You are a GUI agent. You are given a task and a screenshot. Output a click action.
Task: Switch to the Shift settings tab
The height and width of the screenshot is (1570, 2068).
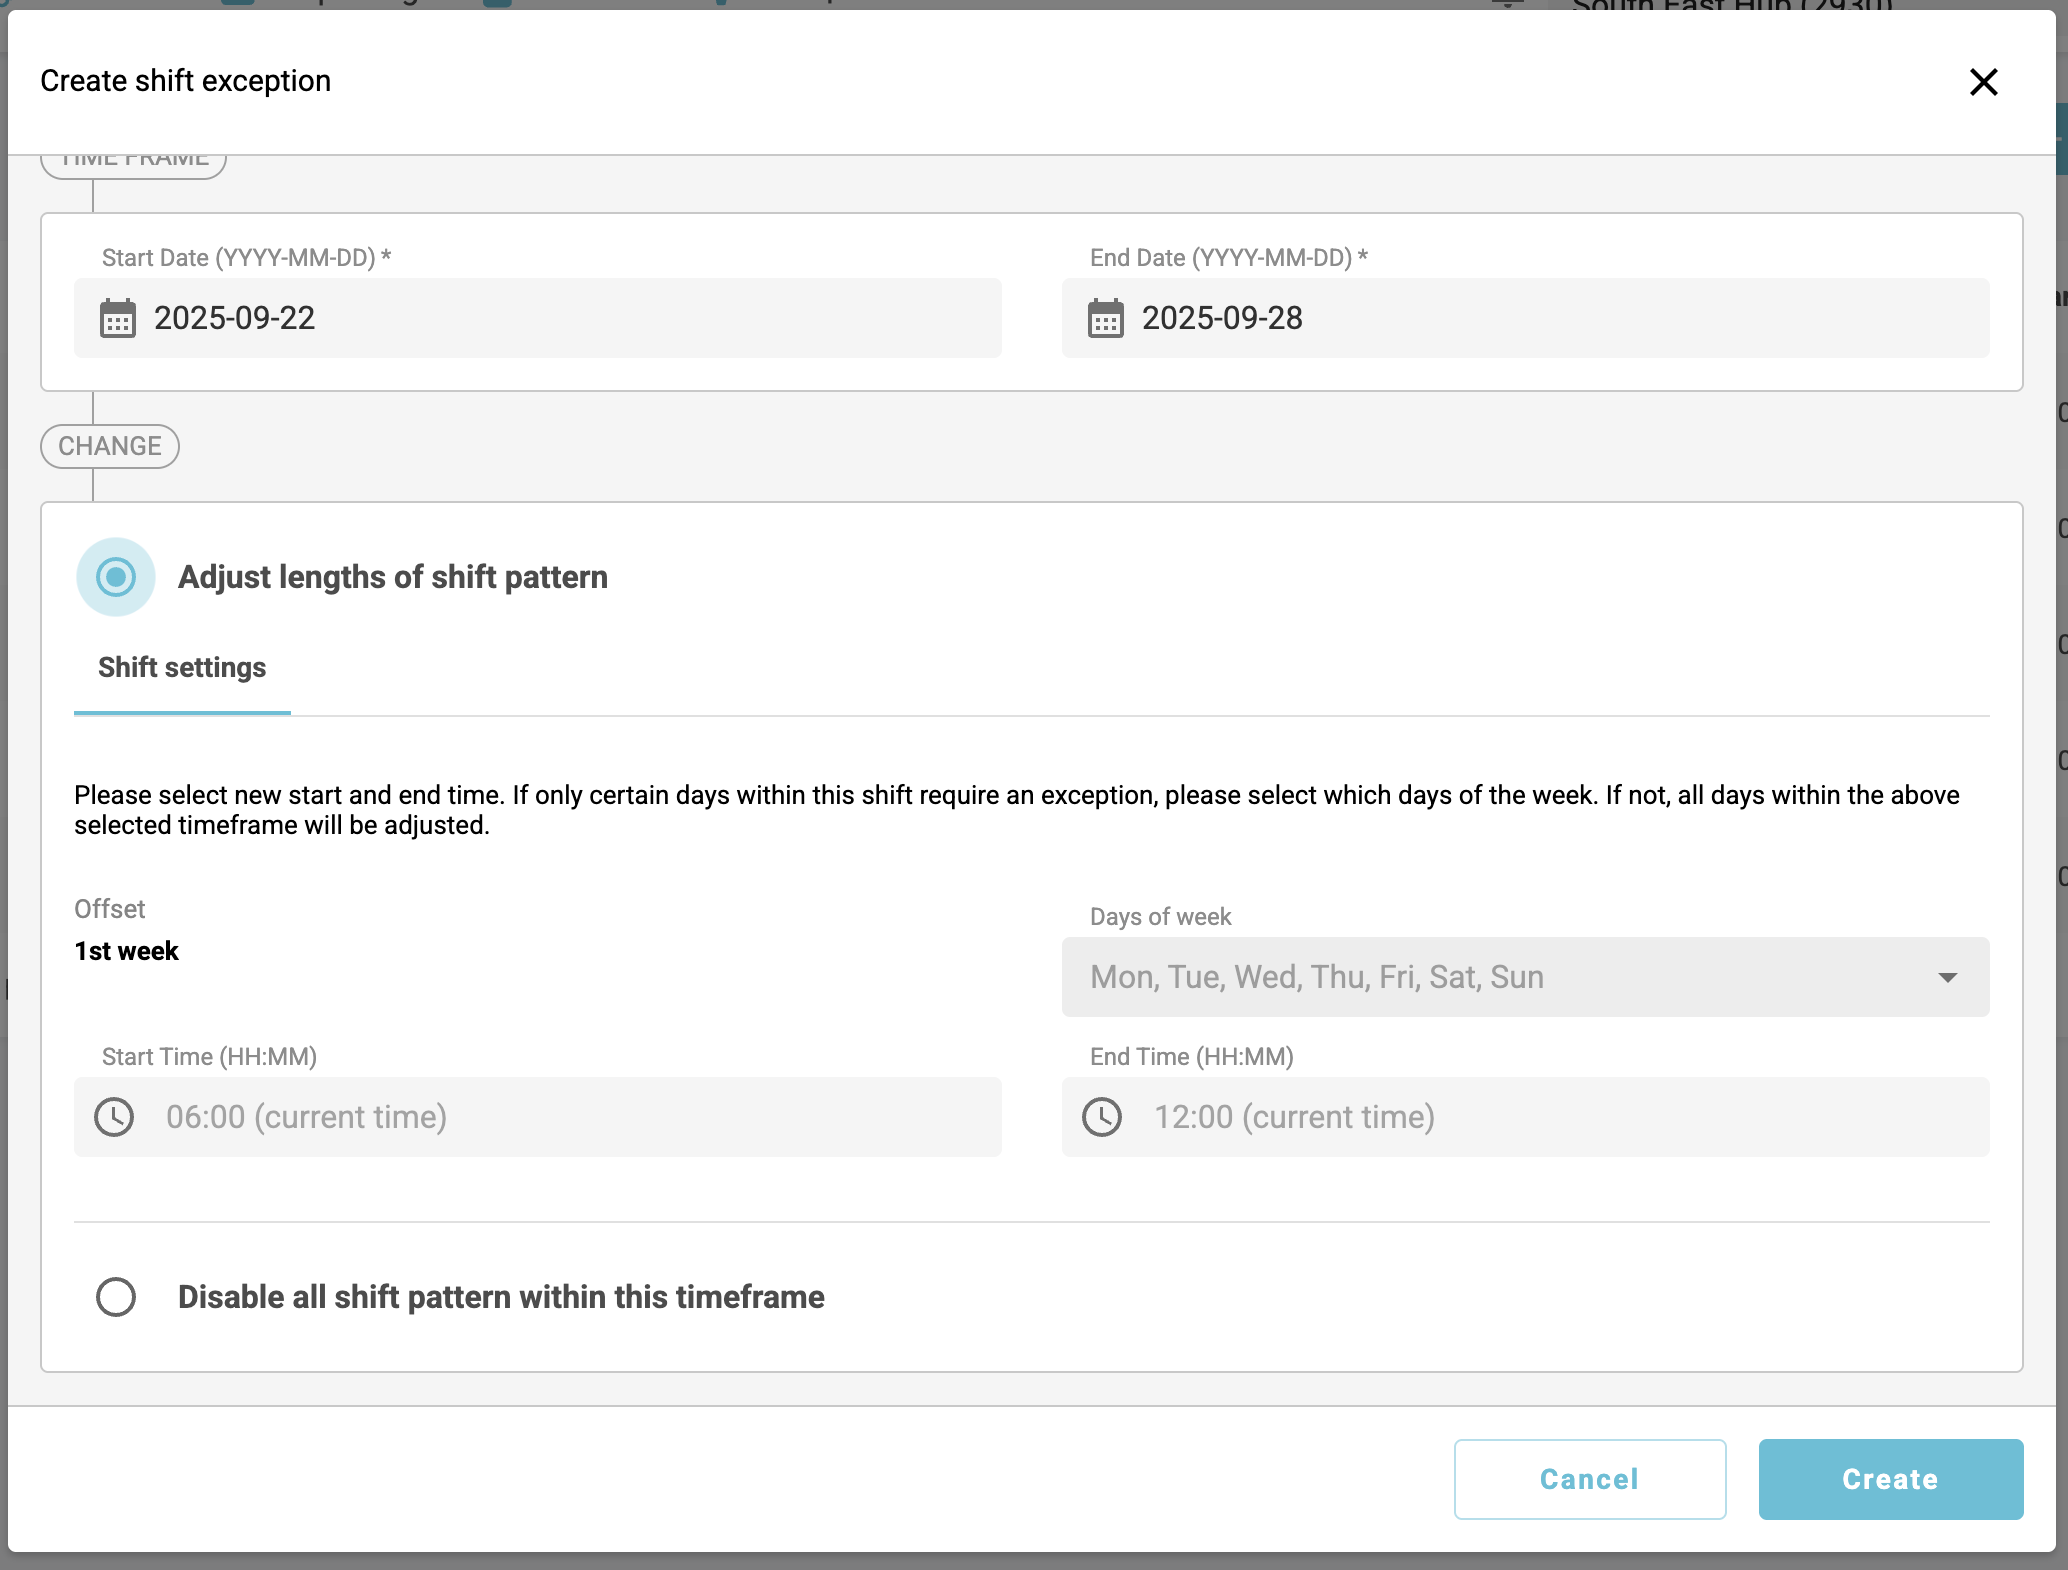182,668
